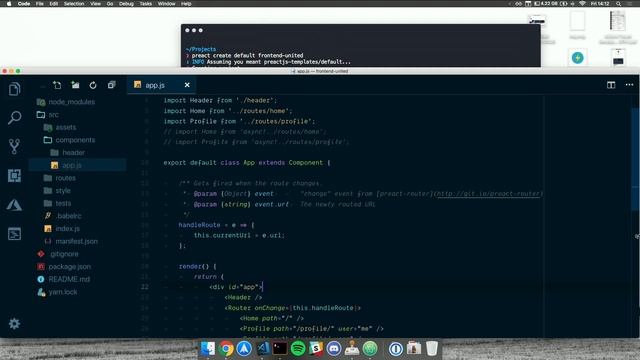The height and width of the screenshot is (360, 640).
Task: Open the .babelrc file
Action: pyautogui.click(x=69, y=216)
